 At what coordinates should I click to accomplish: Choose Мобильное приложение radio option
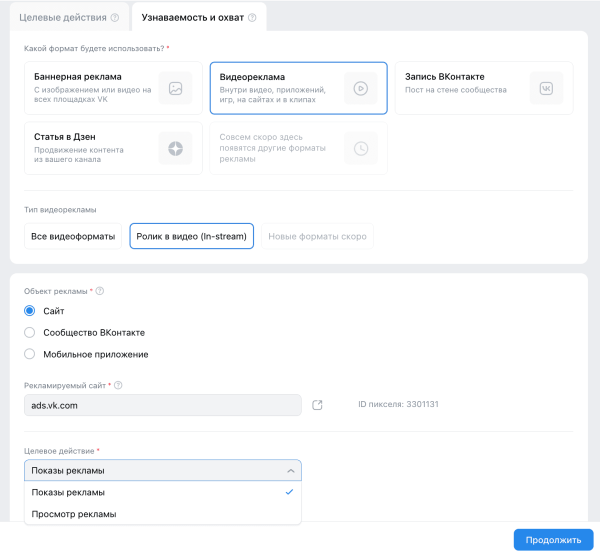(30, 354)
